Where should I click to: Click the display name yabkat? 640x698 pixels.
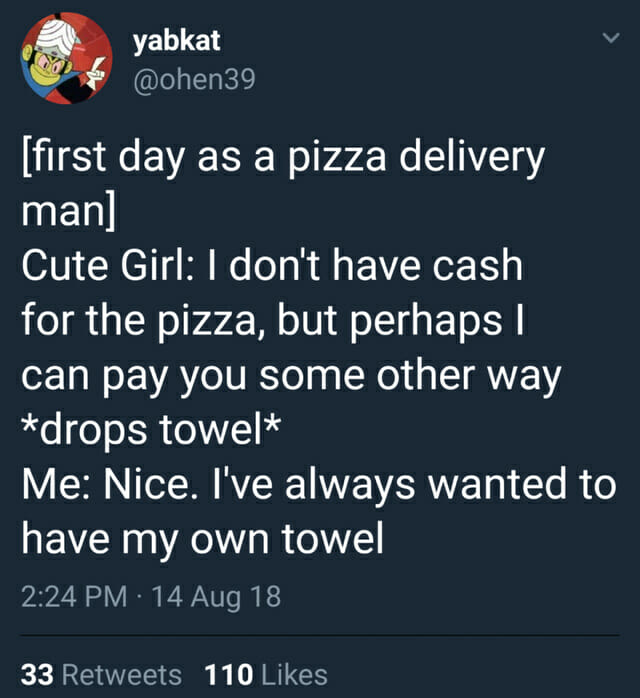(x=176, y=40)
